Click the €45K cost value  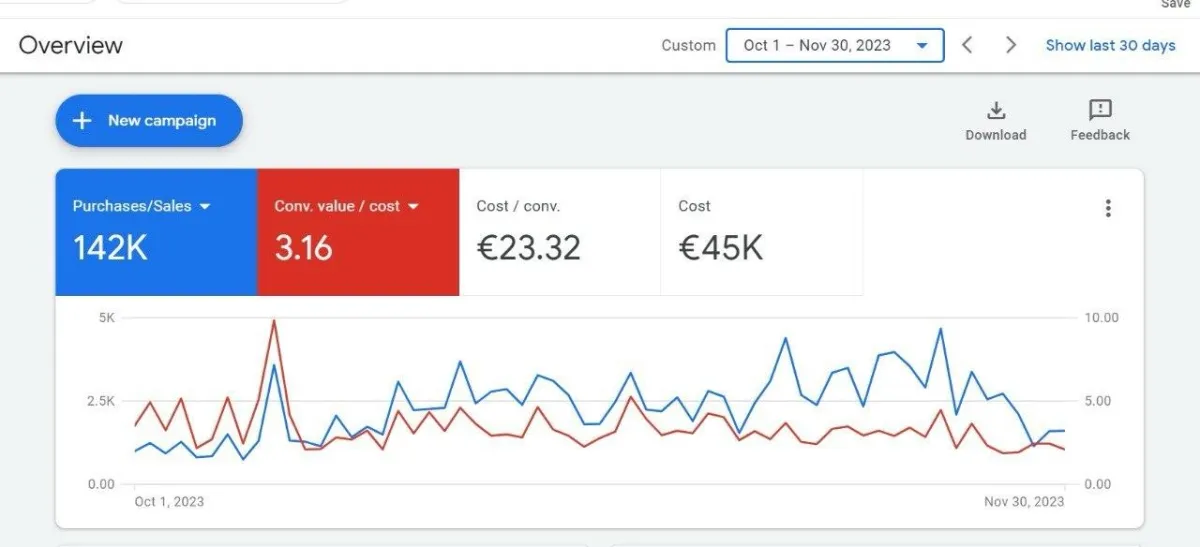[720, 248]
